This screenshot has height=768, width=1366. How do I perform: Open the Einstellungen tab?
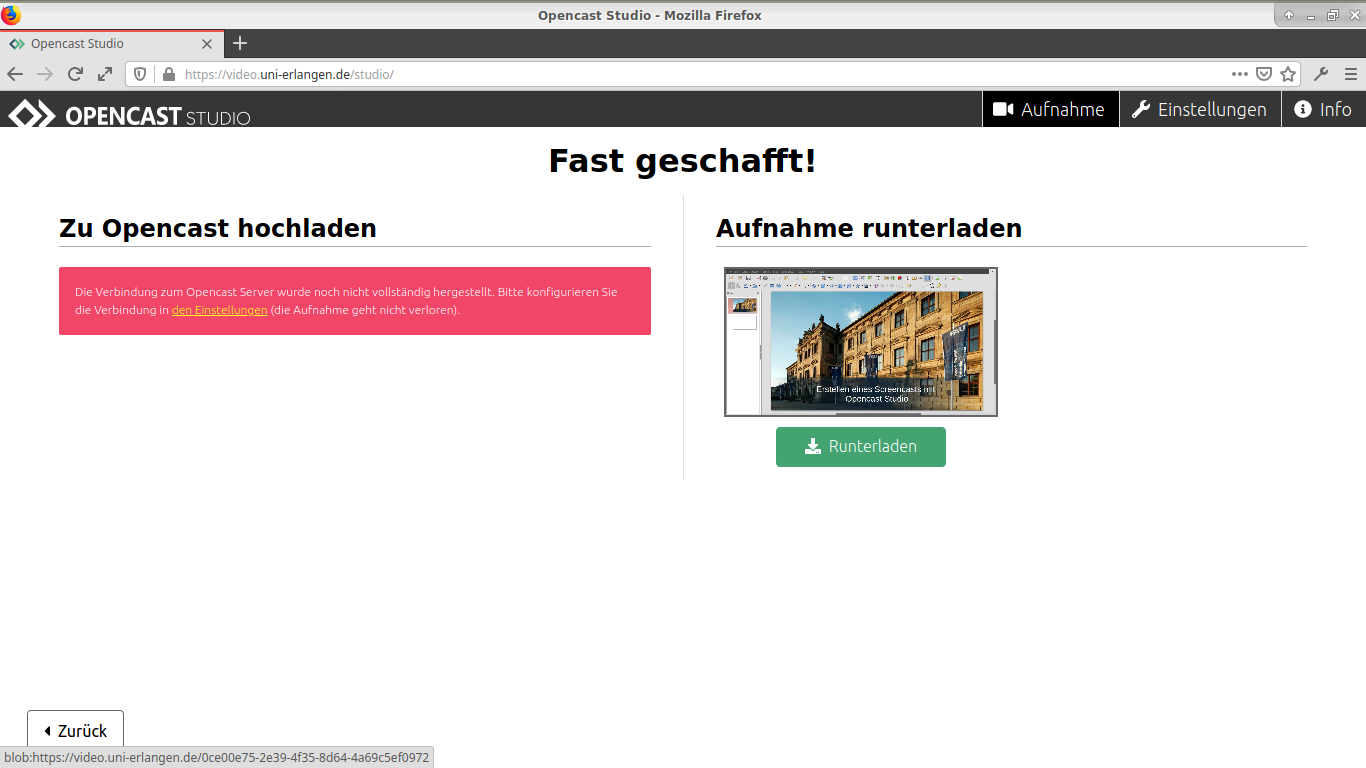pos(1199,109)
